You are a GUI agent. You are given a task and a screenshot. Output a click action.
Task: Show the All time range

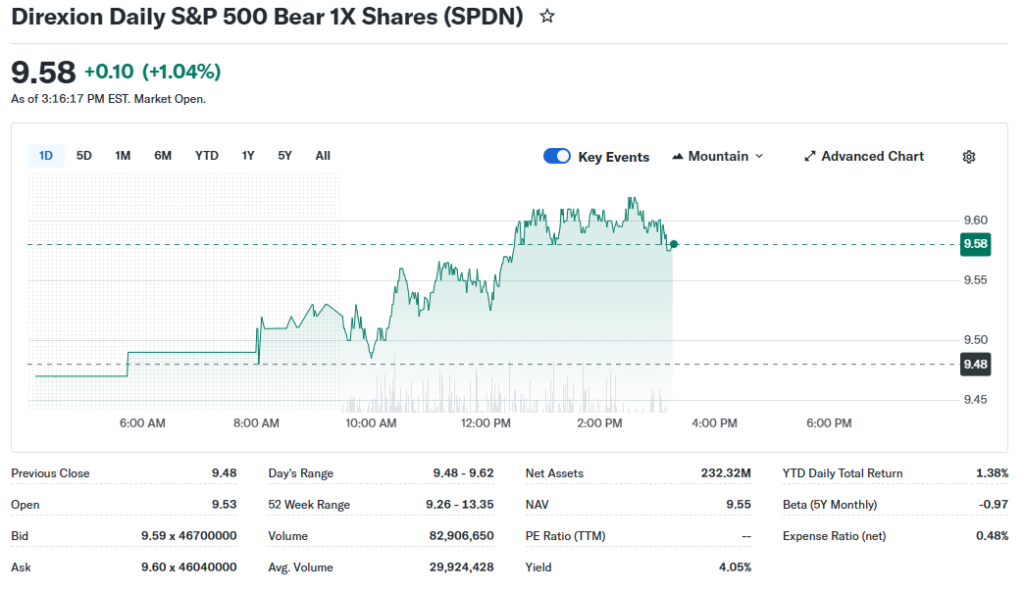[323, 155]
